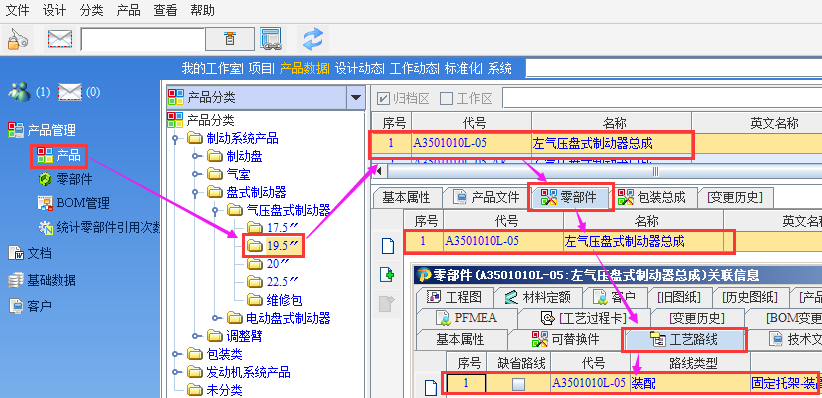Click the window search toolbar icon
Screen dimensions: 822x398
tap(271, 39)
